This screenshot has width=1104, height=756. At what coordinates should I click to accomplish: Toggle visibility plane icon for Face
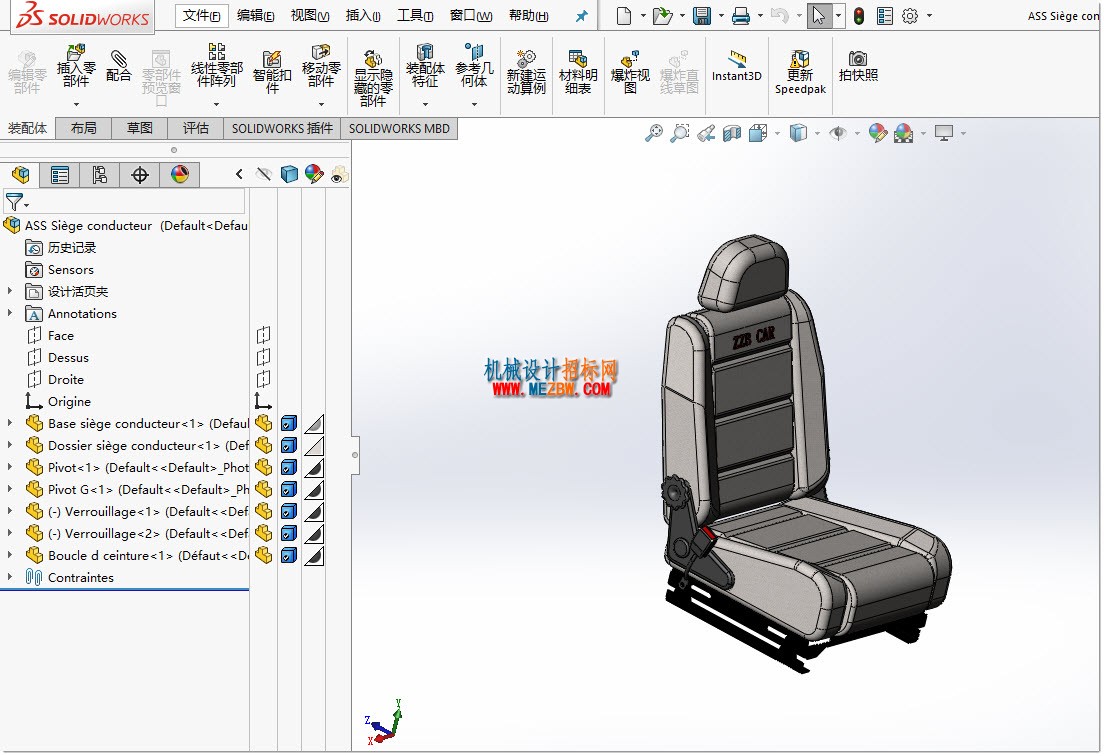[x=263, y=335]
